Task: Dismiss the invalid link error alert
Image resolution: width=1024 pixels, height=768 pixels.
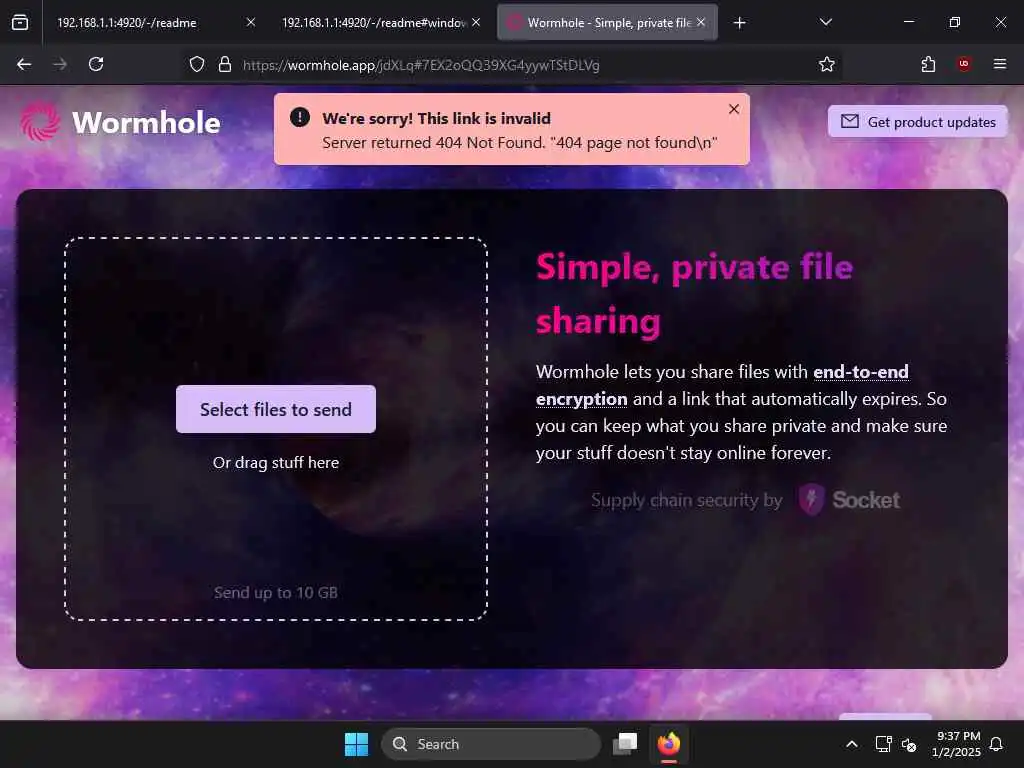Action: (734, 109)
